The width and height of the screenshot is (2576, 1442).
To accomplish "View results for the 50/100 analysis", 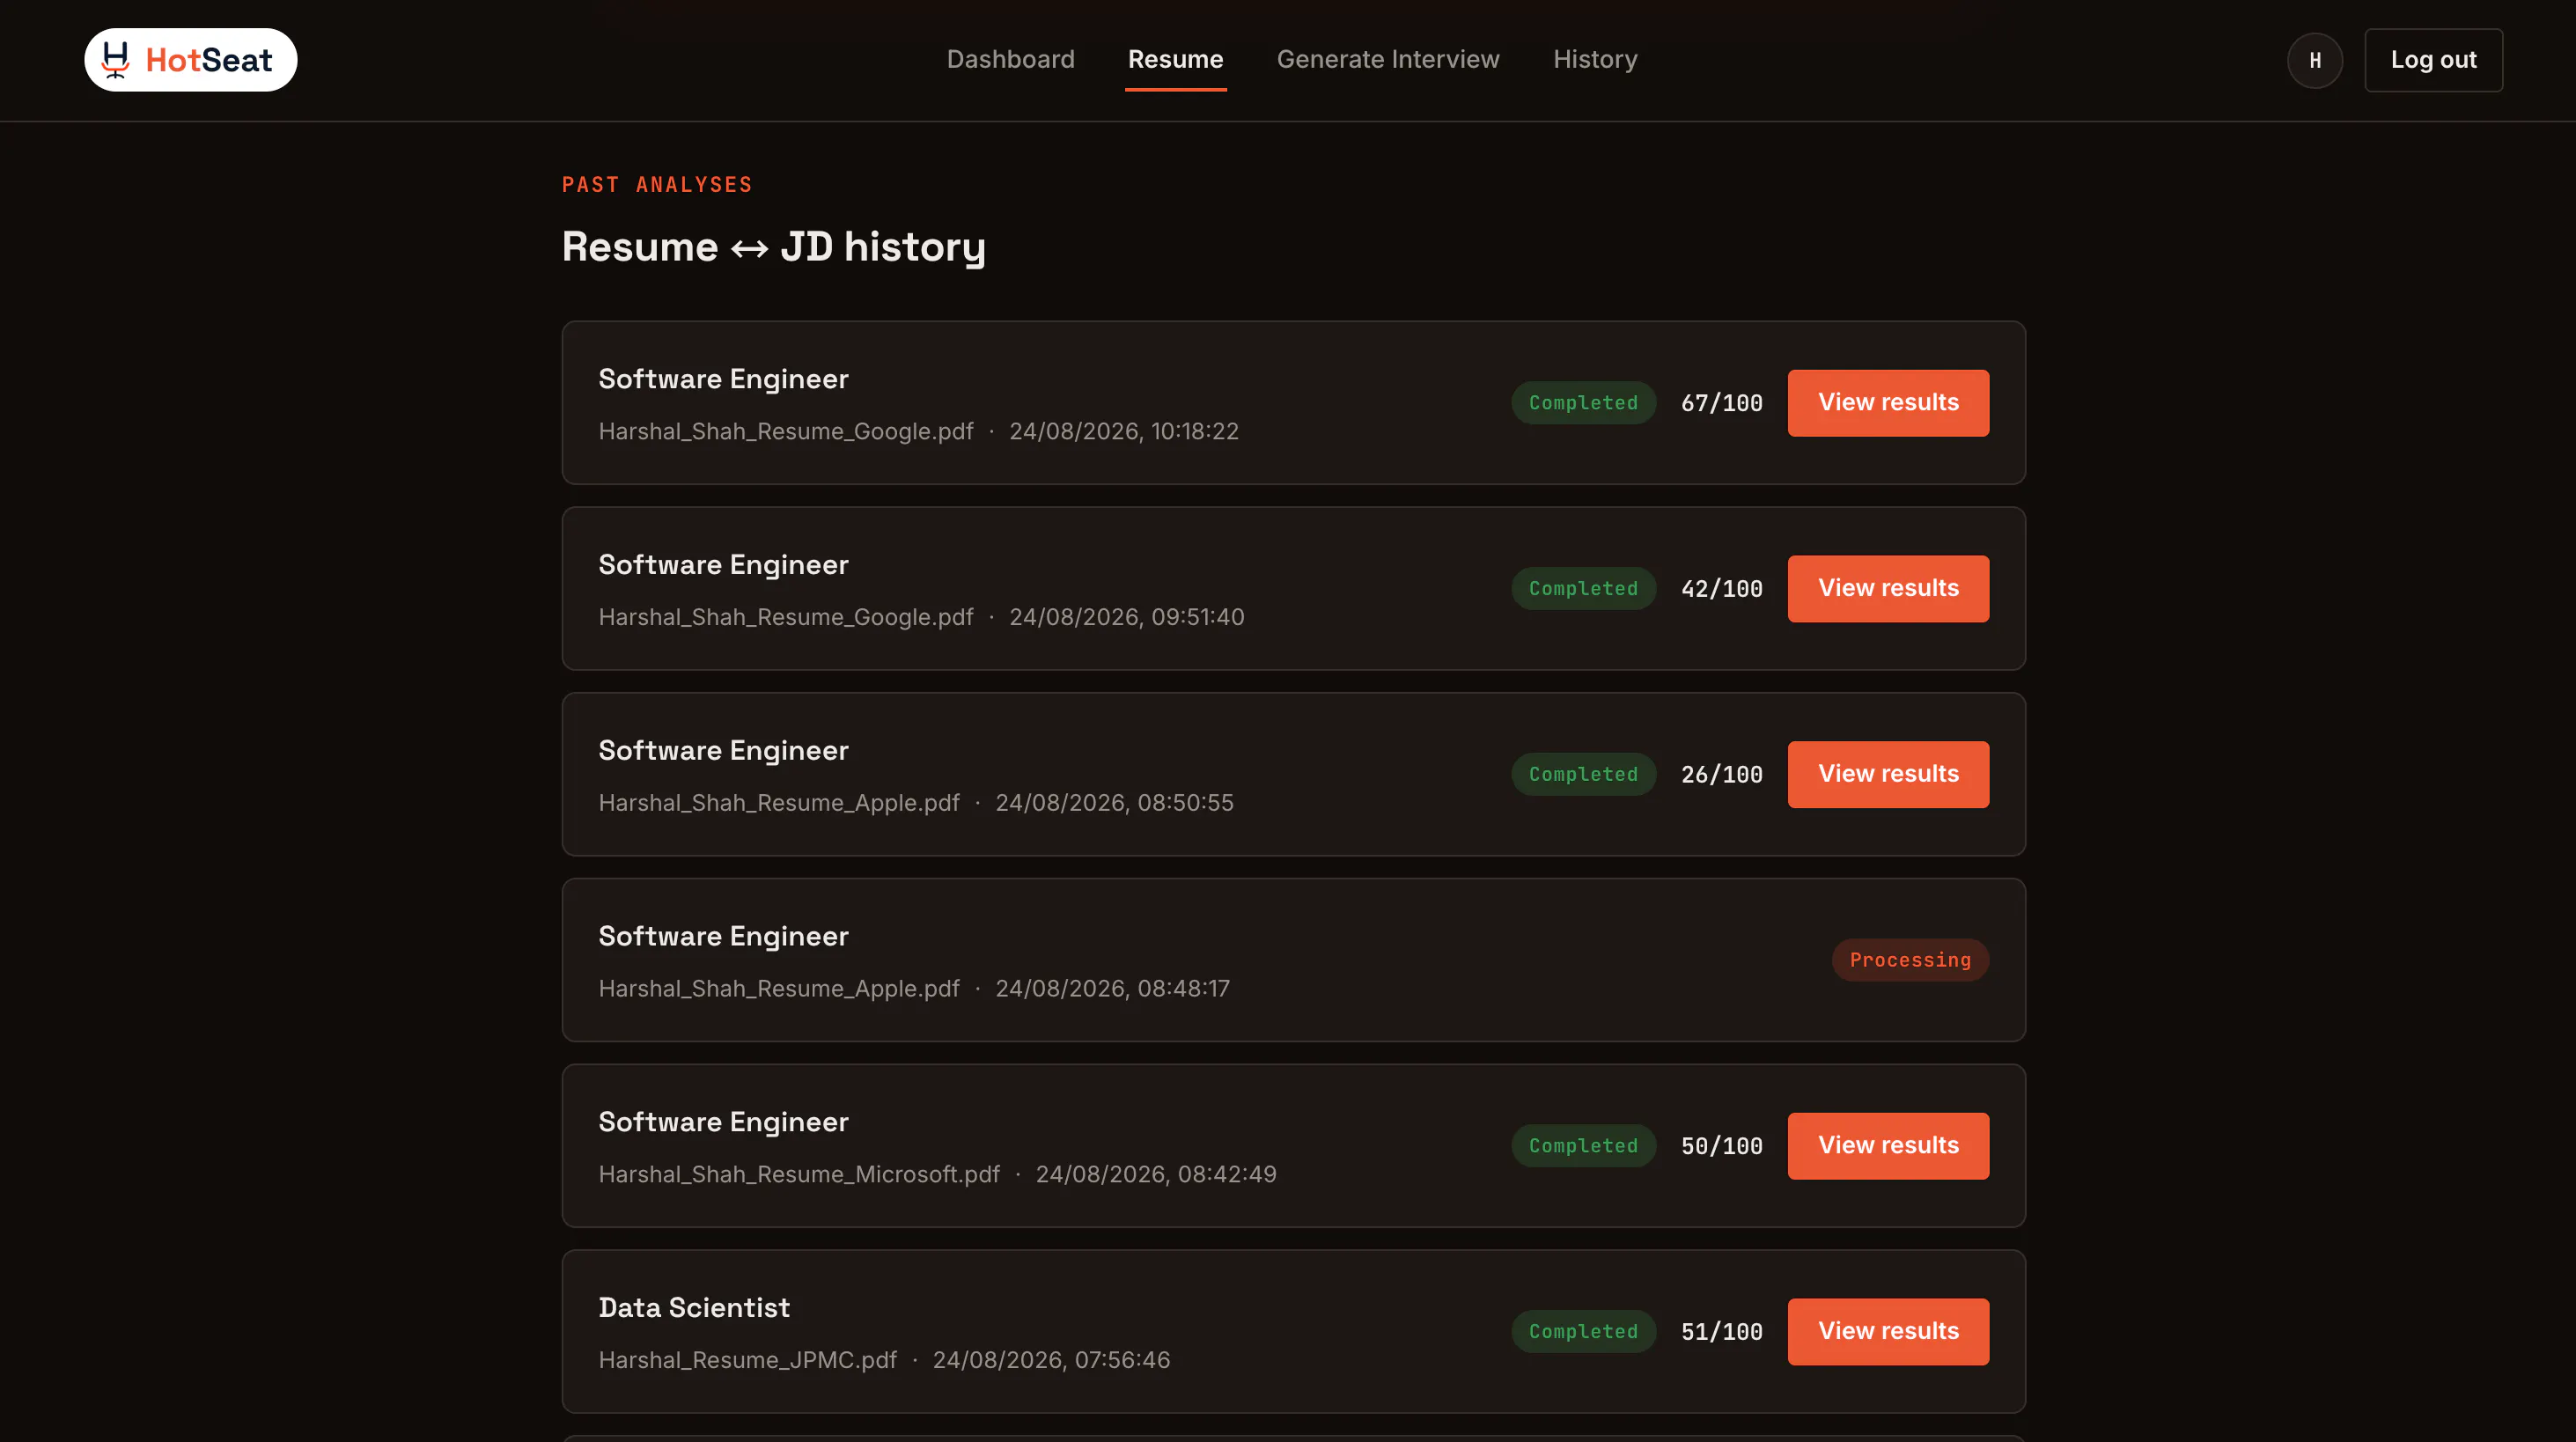I will pos(1888,1146).
